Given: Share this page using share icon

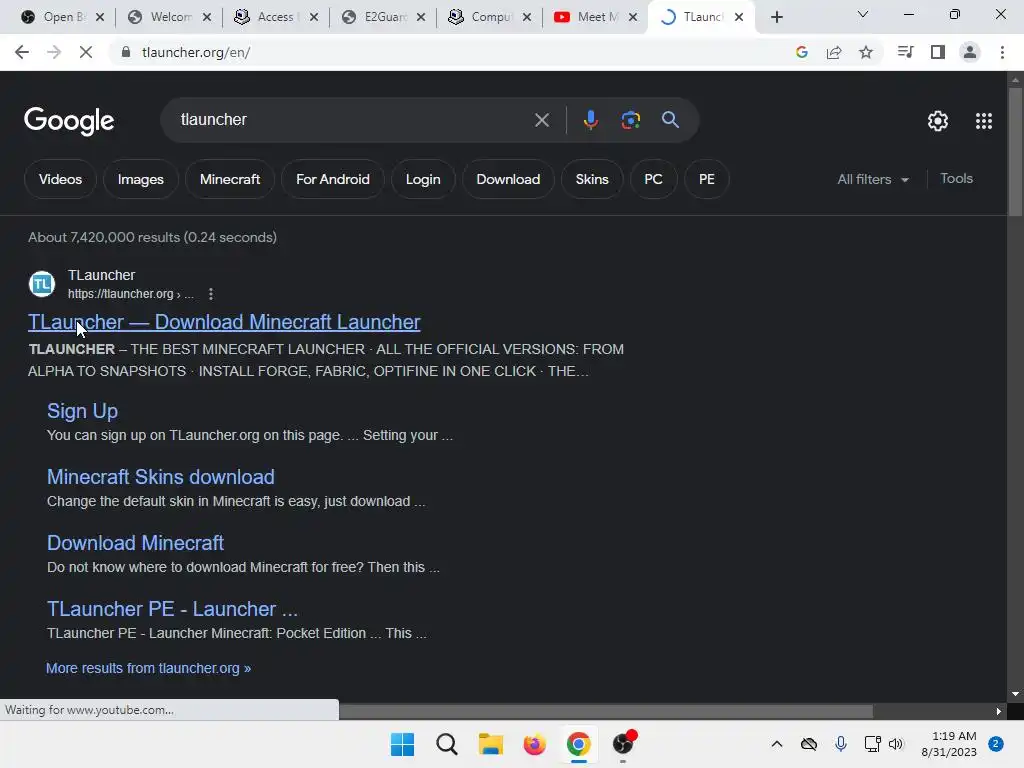Looking at the screenshot, I should pos(834,52).
